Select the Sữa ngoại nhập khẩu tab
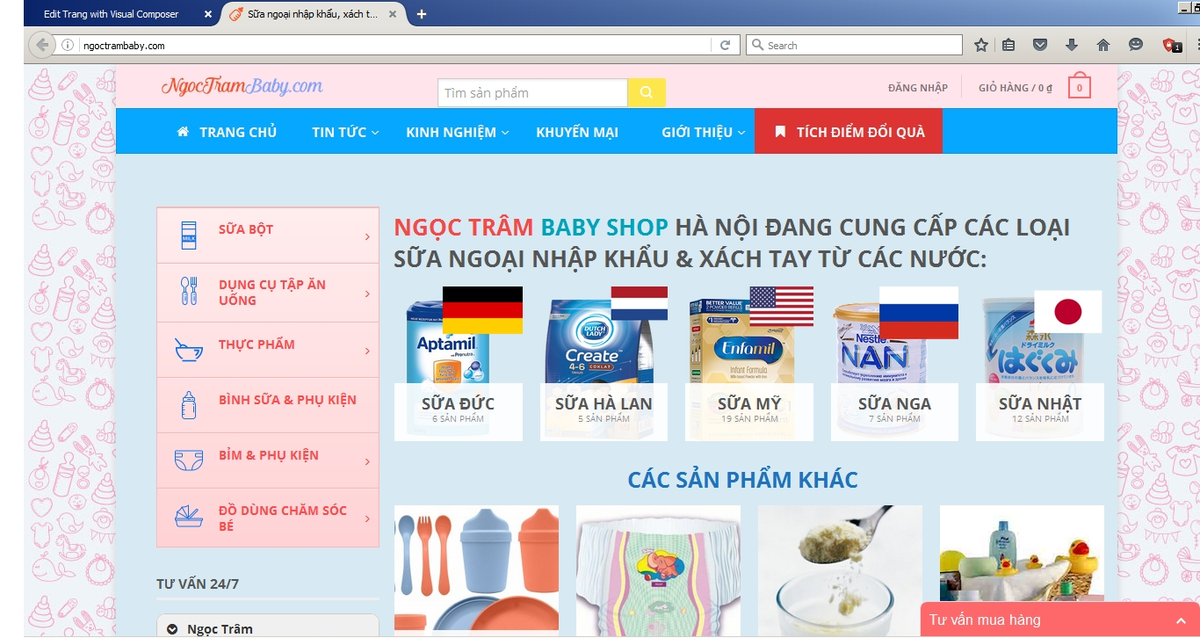The width and height of the screenshot is (1200, 638). tap(314, 14)
